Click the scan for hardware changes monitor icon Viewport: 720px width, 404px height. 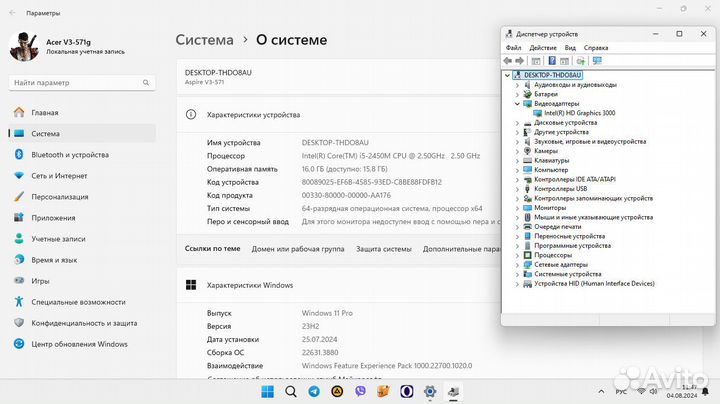click(x=597, y=61)
